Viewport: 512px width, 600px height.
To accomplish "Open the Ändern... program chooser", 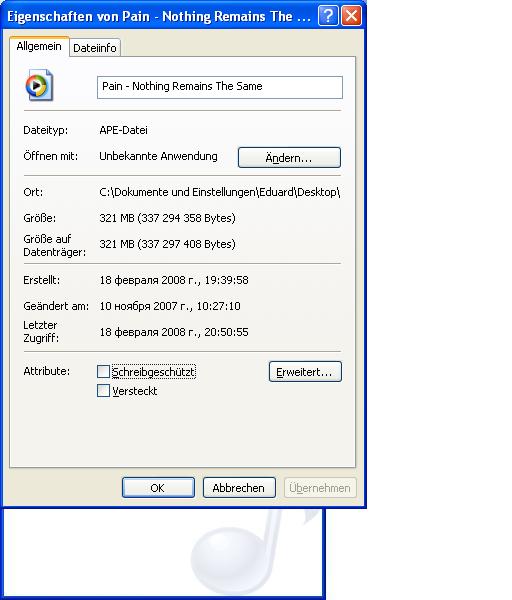I will click(x=289, y=158).
